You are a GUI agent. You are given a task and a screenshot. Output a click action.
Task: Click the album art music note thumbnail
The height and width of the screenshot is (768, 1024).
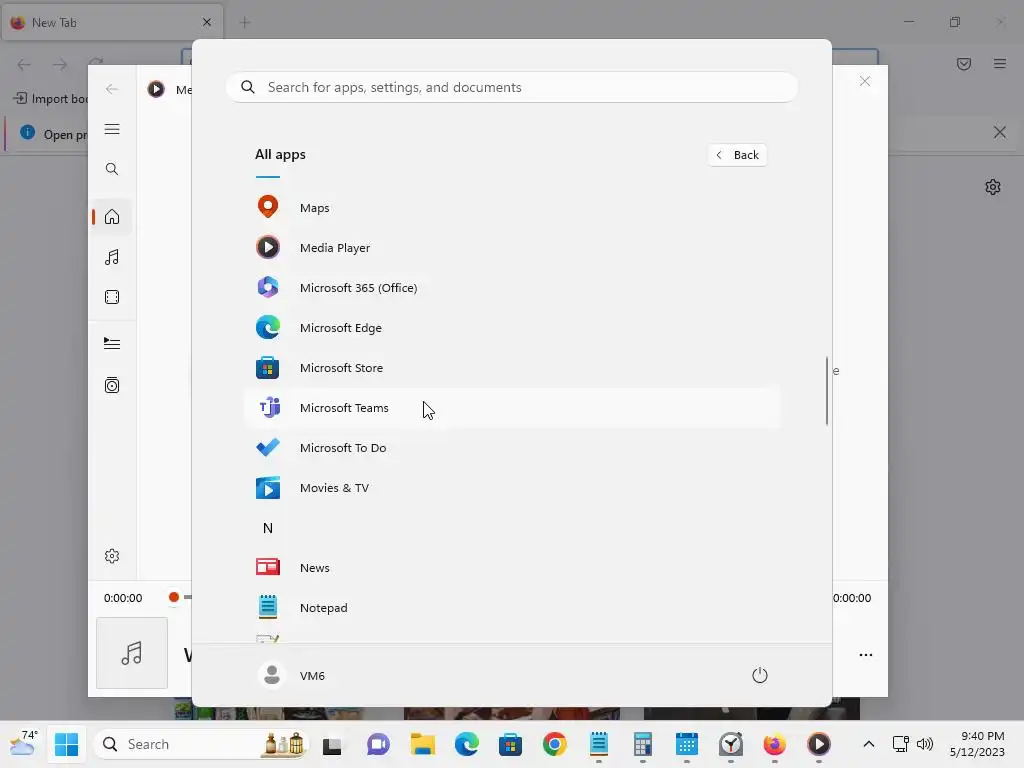pyautogui.click(x=132, y=653)
